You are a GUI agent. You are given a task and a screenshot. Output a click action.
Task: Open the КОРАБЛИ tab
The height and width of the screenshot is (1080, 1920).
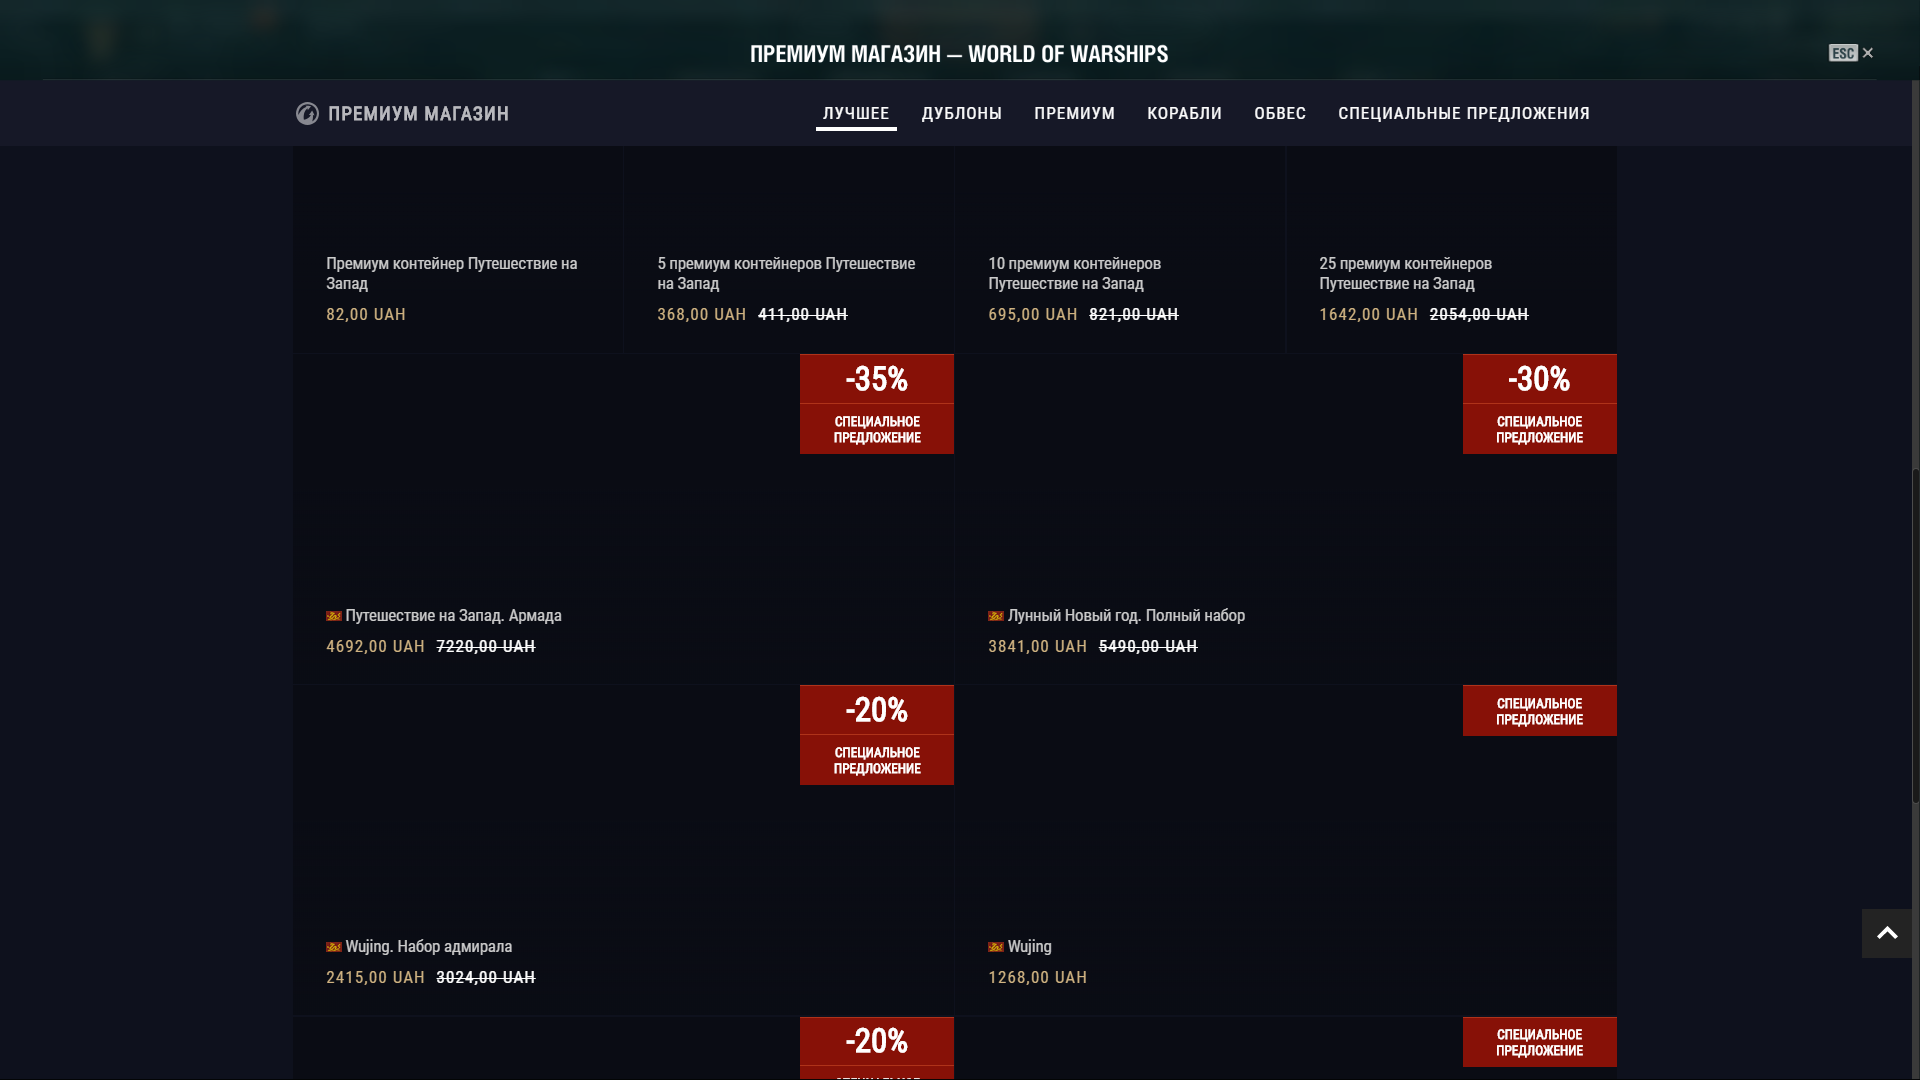(x=1185, y=113)
